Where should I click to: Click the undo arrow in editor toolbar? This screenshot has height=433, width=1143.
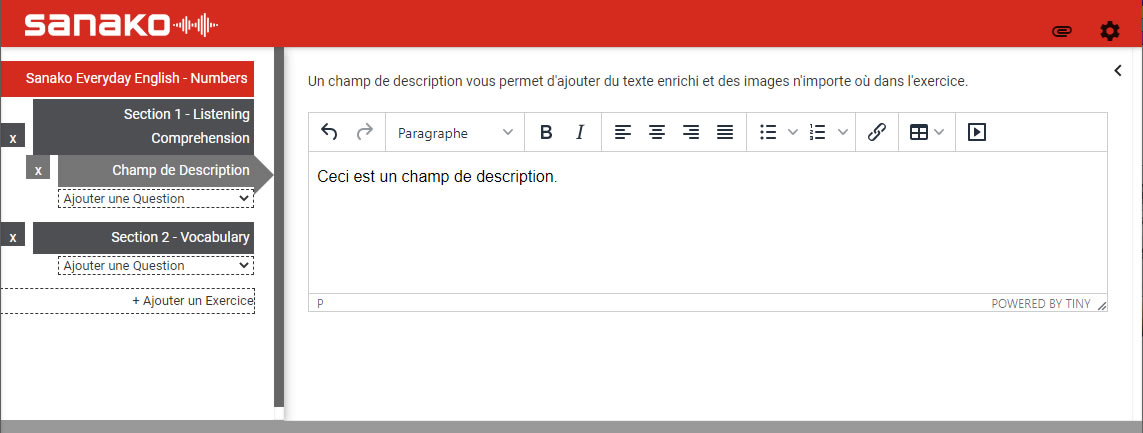tap(329, 132)
